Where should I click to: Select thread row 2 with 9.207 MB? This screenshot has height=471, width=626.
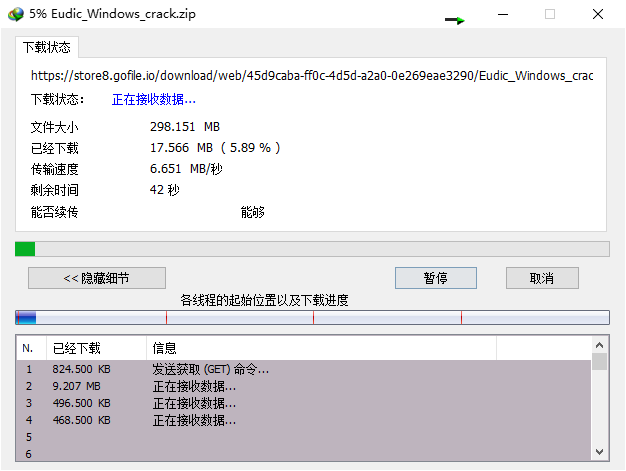pos(303,386)
